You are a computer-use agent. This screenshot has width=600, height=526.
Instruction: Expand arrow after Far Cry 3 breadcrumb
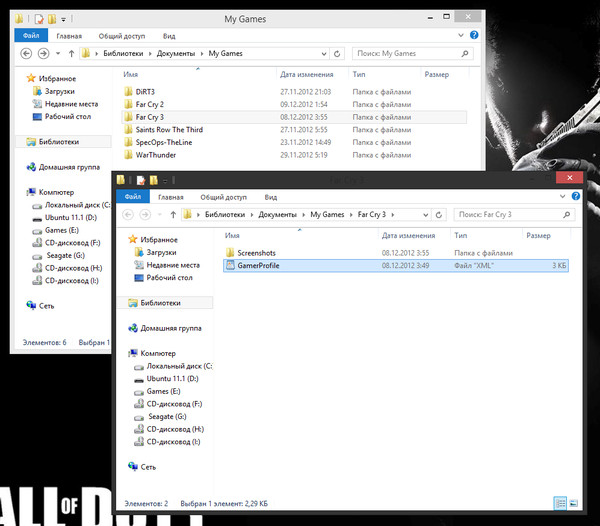point(393,215)
